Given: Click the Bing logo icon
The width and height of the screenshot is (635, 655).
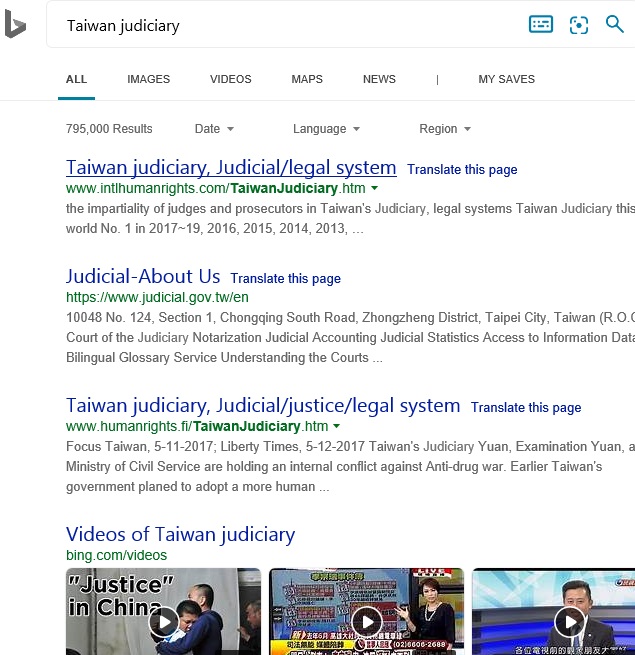Looking at the screenshot, I should point(15,25).
